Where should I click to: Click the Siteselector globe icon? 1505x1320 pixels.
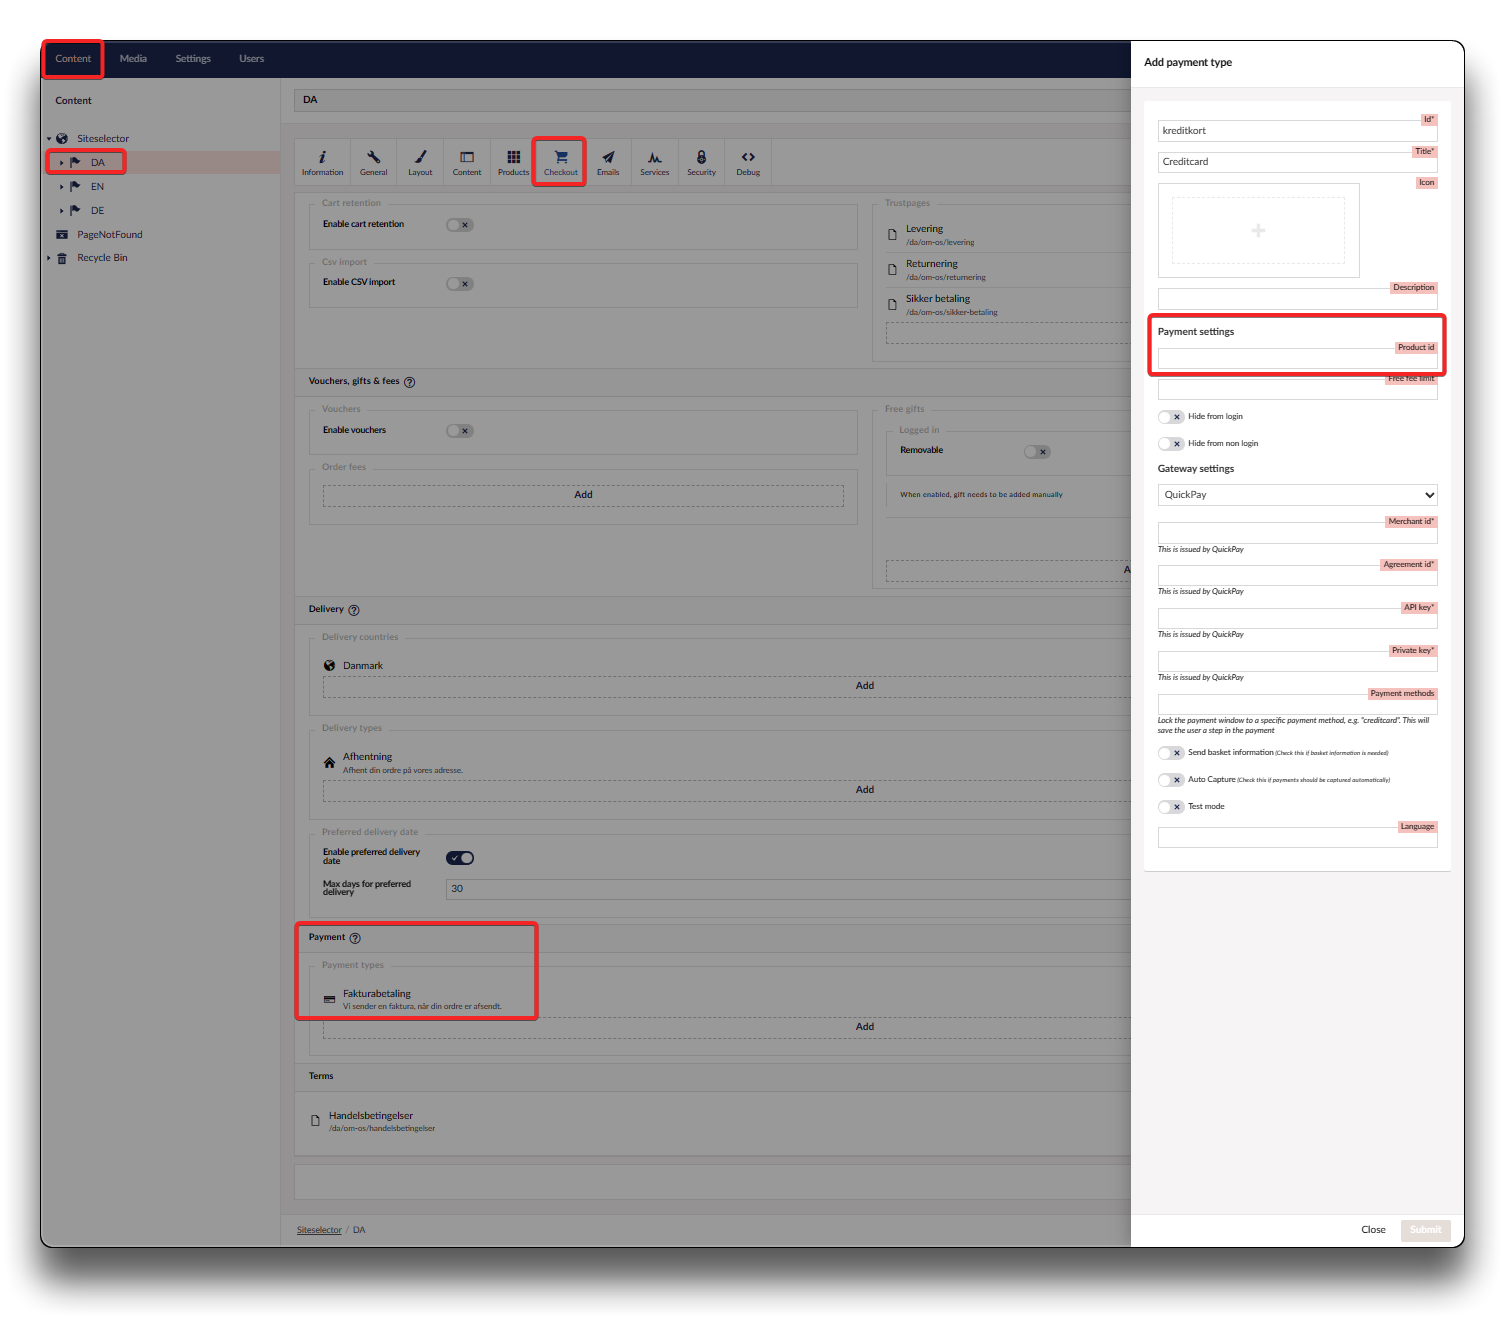62,139
